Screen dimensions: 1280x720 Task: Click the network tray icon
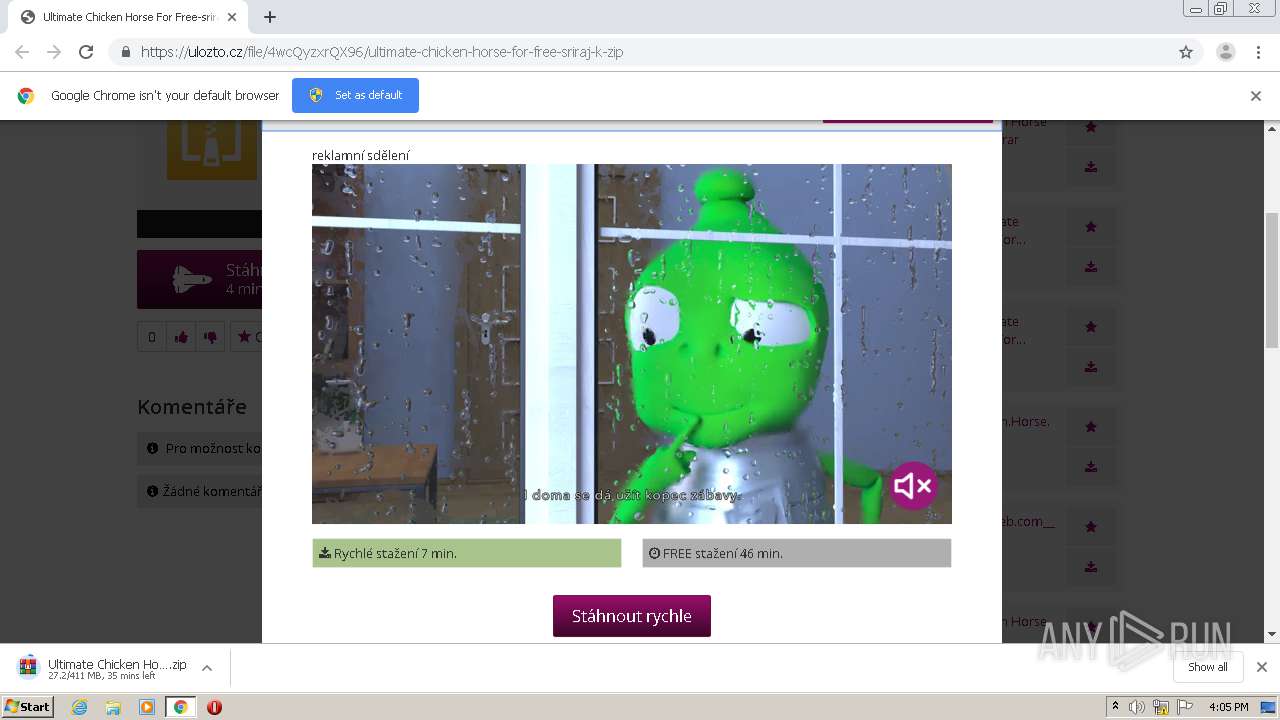click(1161, 707)
